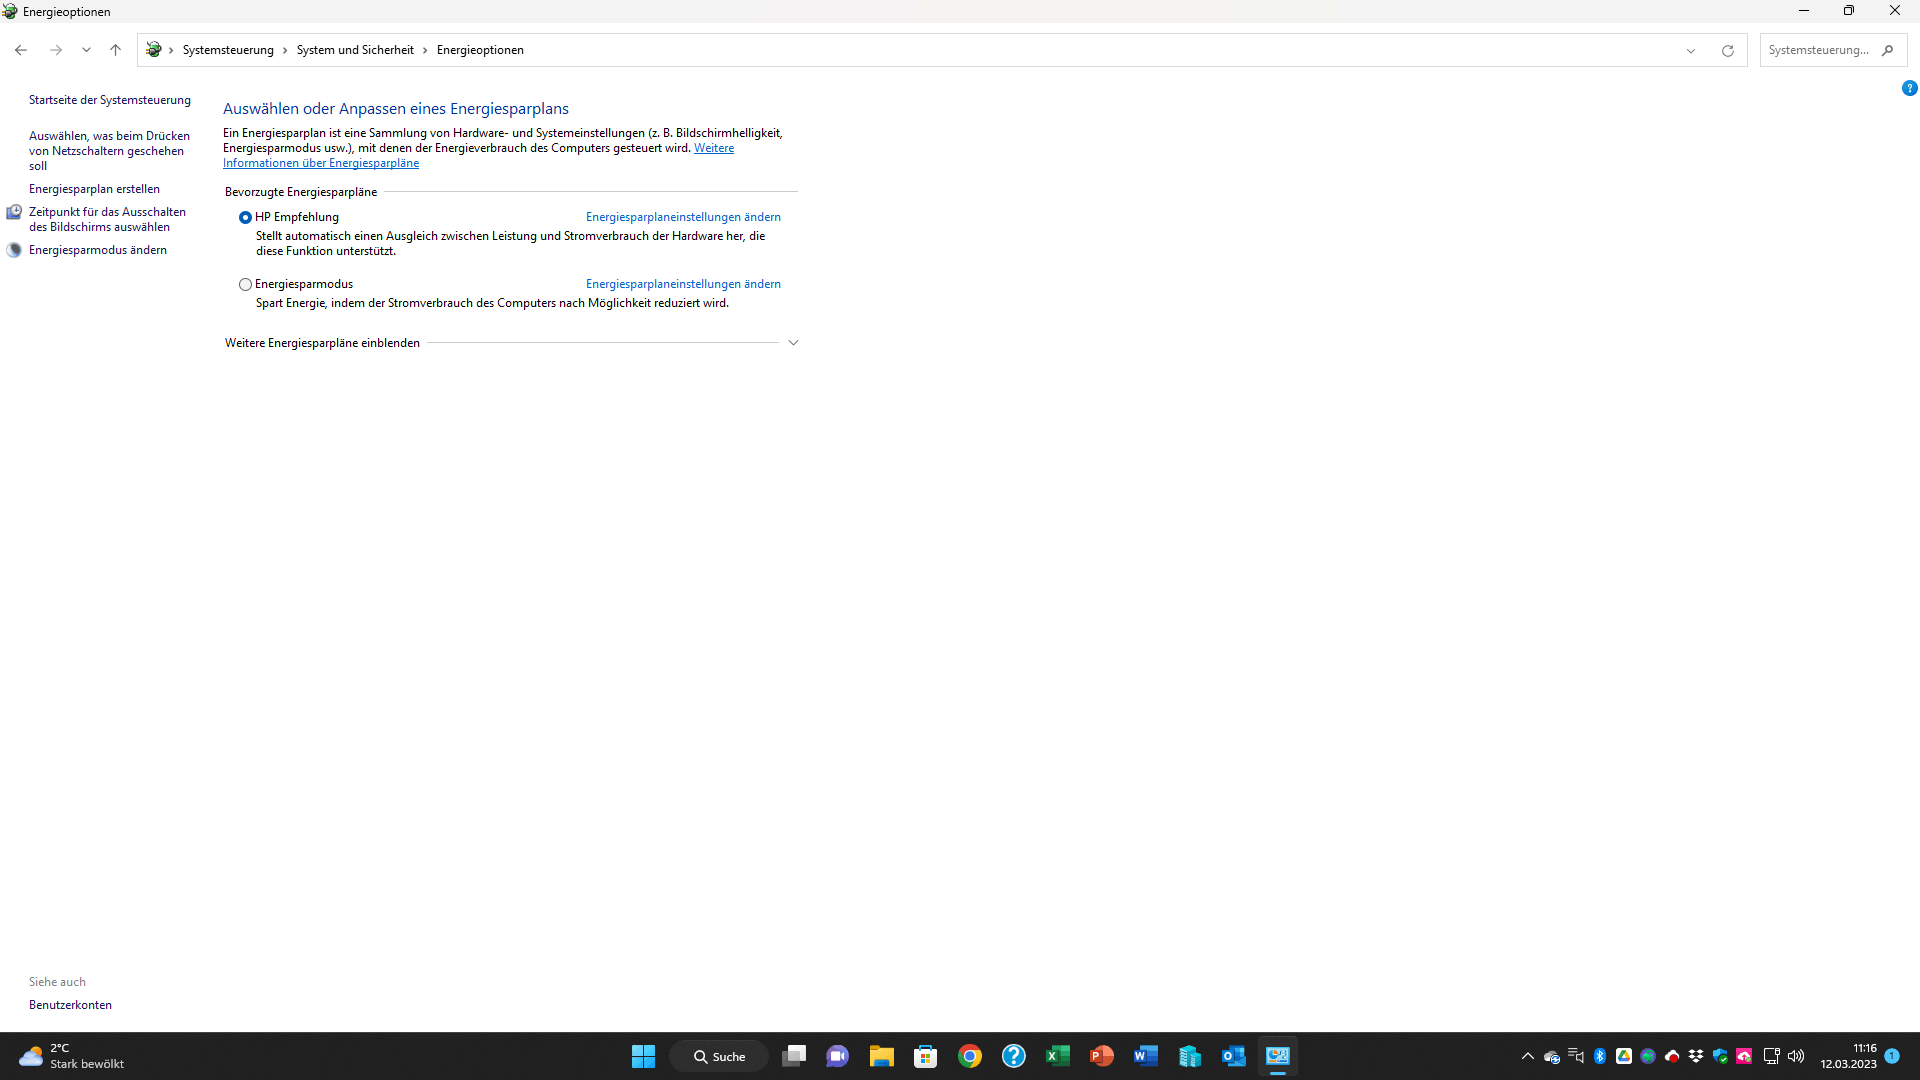This screenshot has width=1920, height=1080.
Task: Click the up-one-level arrow icon
Action: click(115, 50)
